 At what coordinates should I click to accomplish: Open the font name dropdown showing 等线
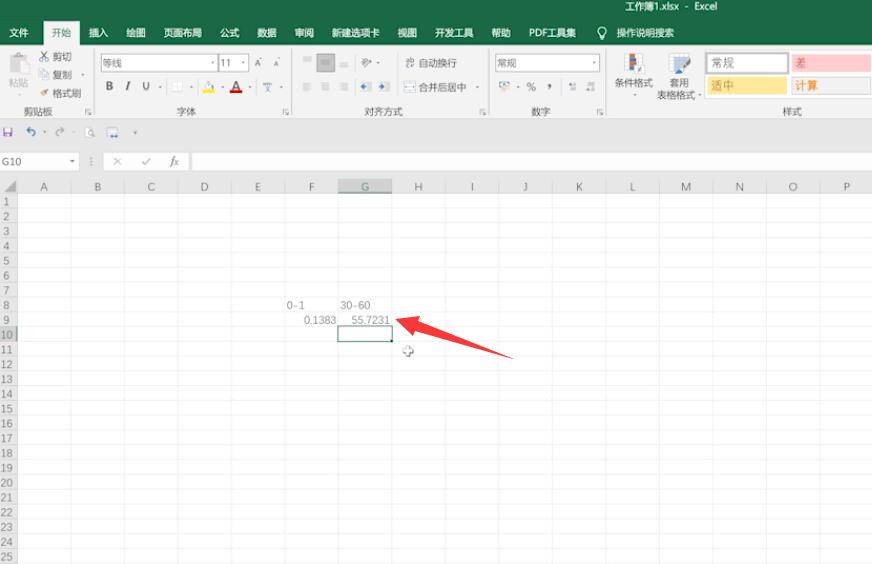pyautogui.click(x=212, y=63)
